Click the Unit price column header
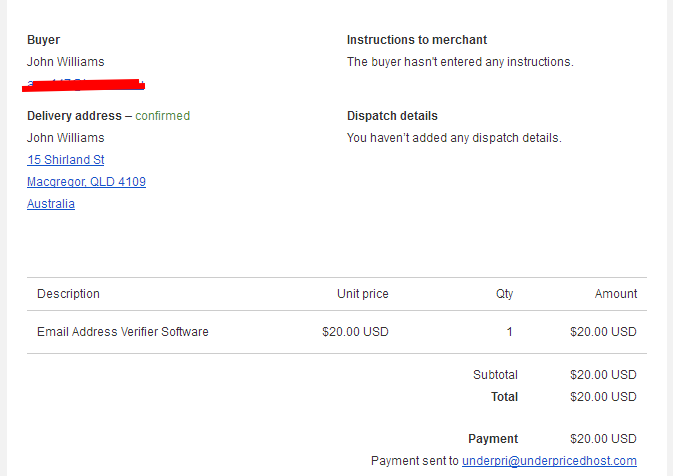The width and height of the screenshot is (673, 476). pyautogui.click(x=363, y=294)
